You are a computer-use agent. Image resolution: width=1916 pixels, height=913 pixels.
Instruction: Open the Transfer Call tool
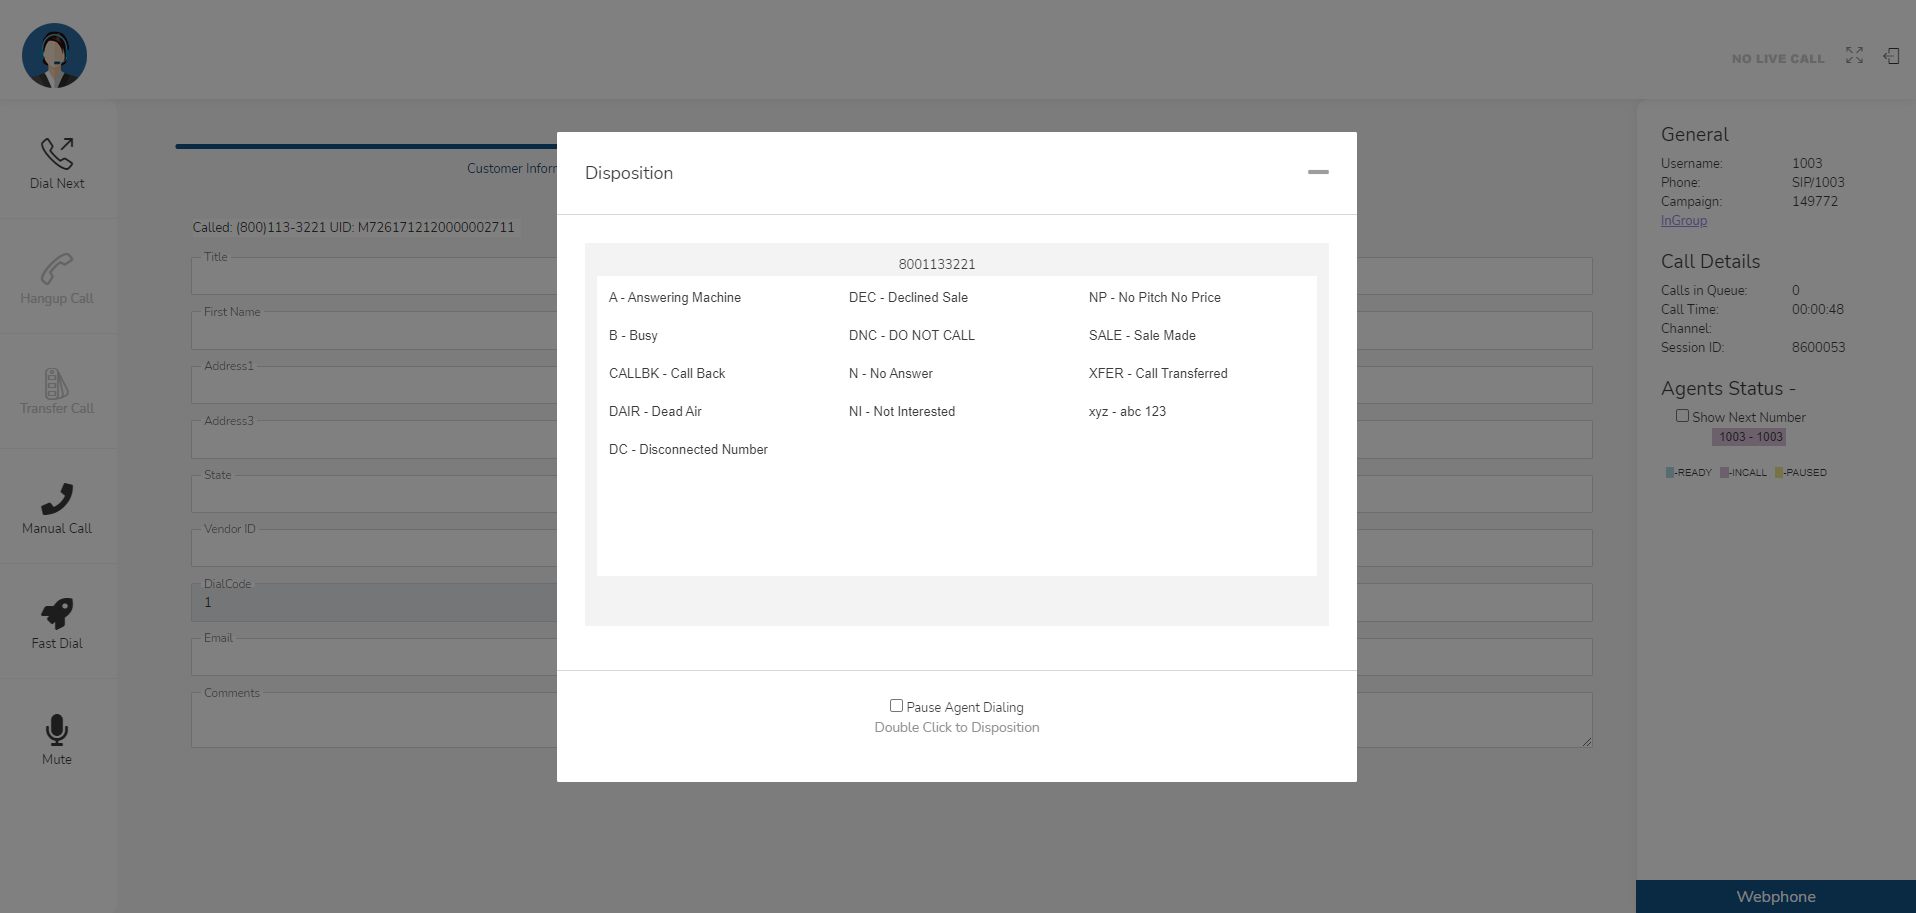pos(56,392)
